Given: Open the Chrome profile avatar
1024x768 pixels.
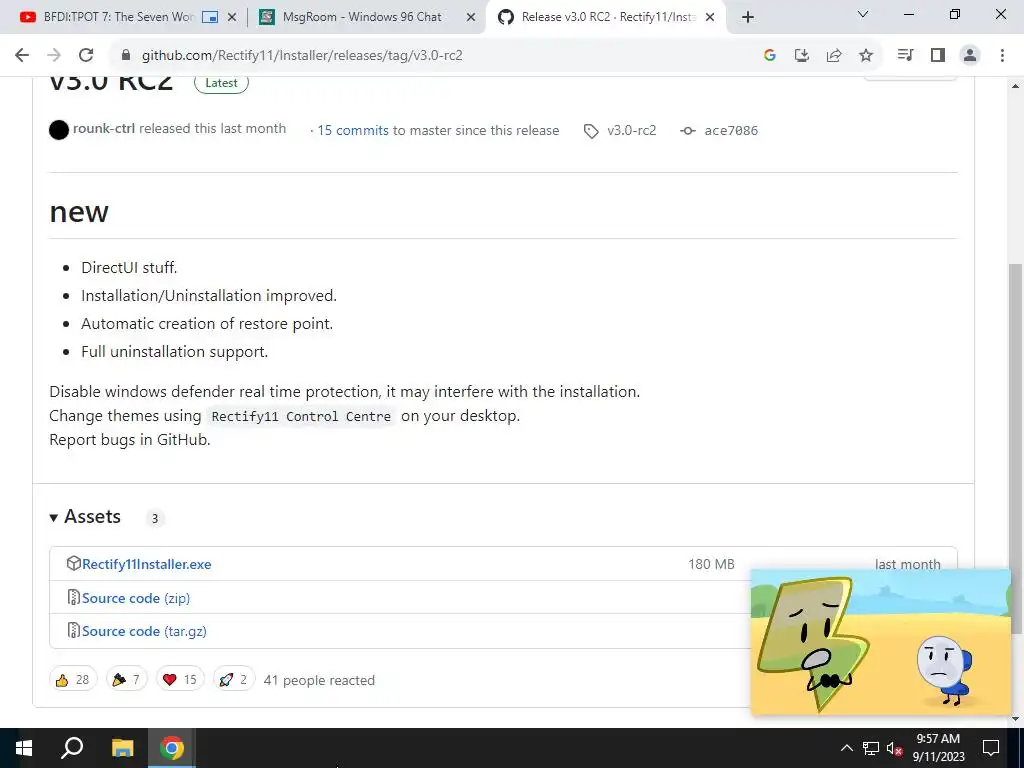Looking at the screenshot, I should pos(970,56).
